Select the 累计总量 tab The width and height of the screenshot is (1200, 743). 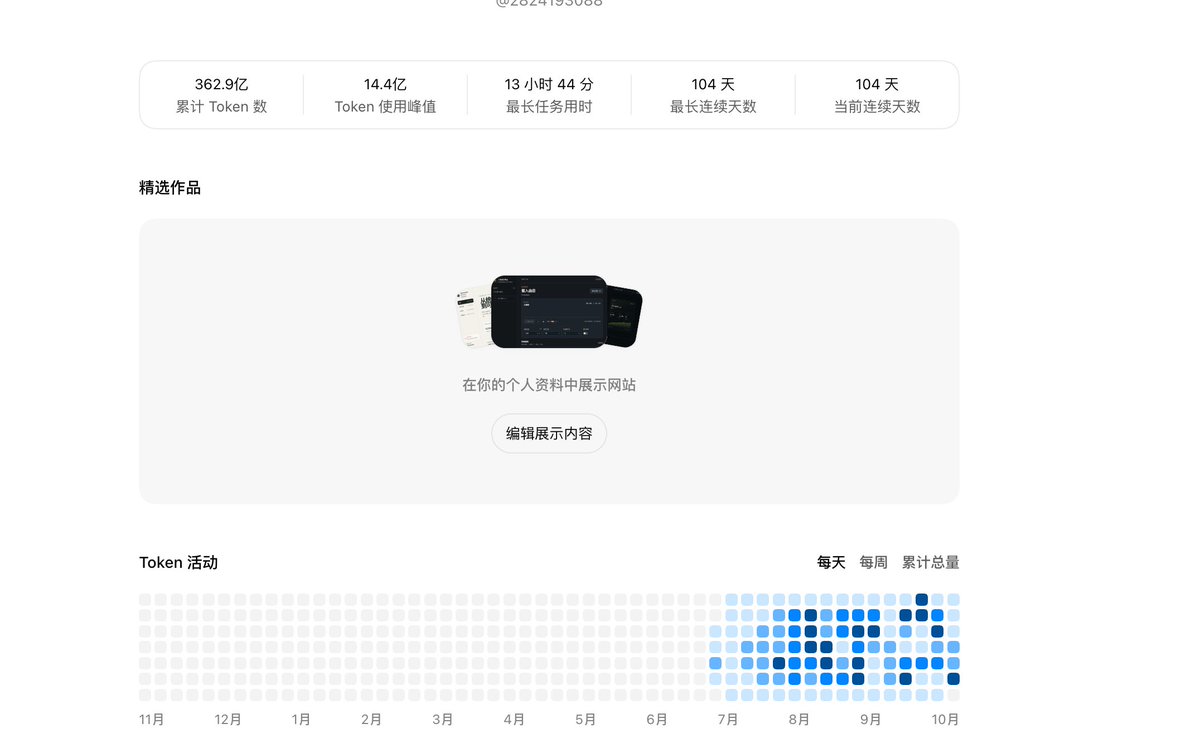[930, 563]
